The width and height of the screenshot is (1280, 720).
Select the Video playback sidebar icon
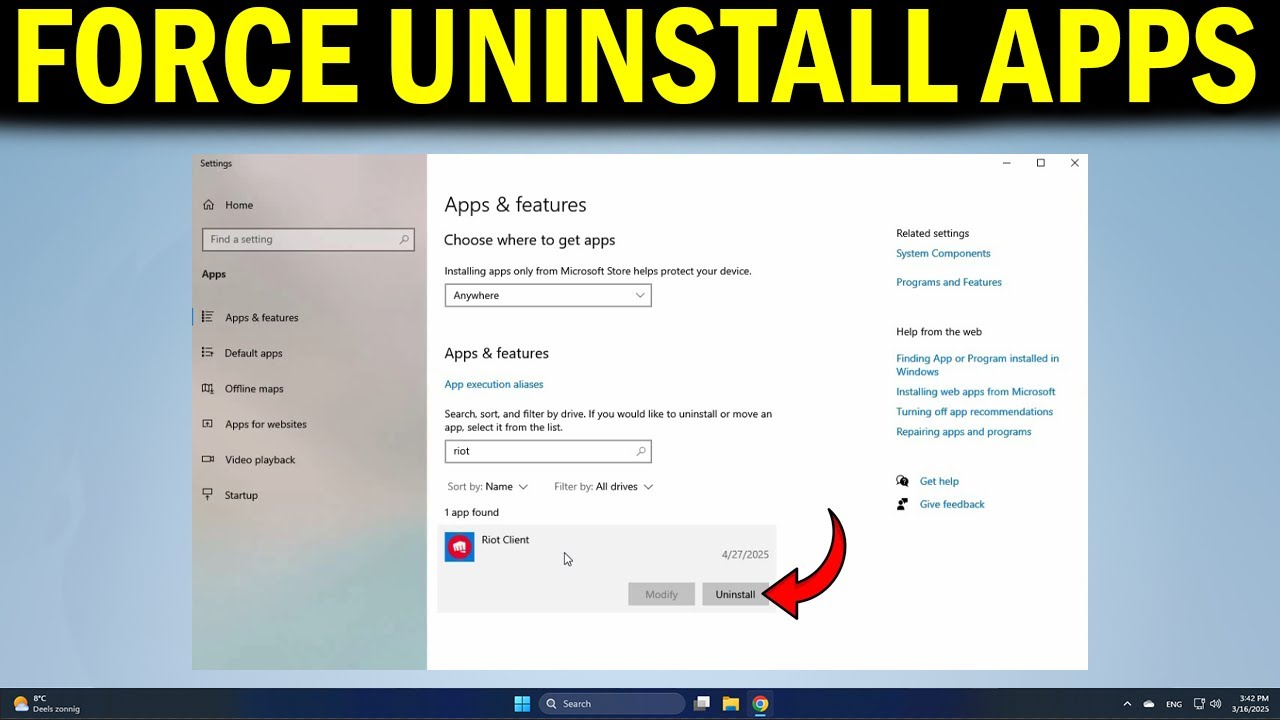208,459
